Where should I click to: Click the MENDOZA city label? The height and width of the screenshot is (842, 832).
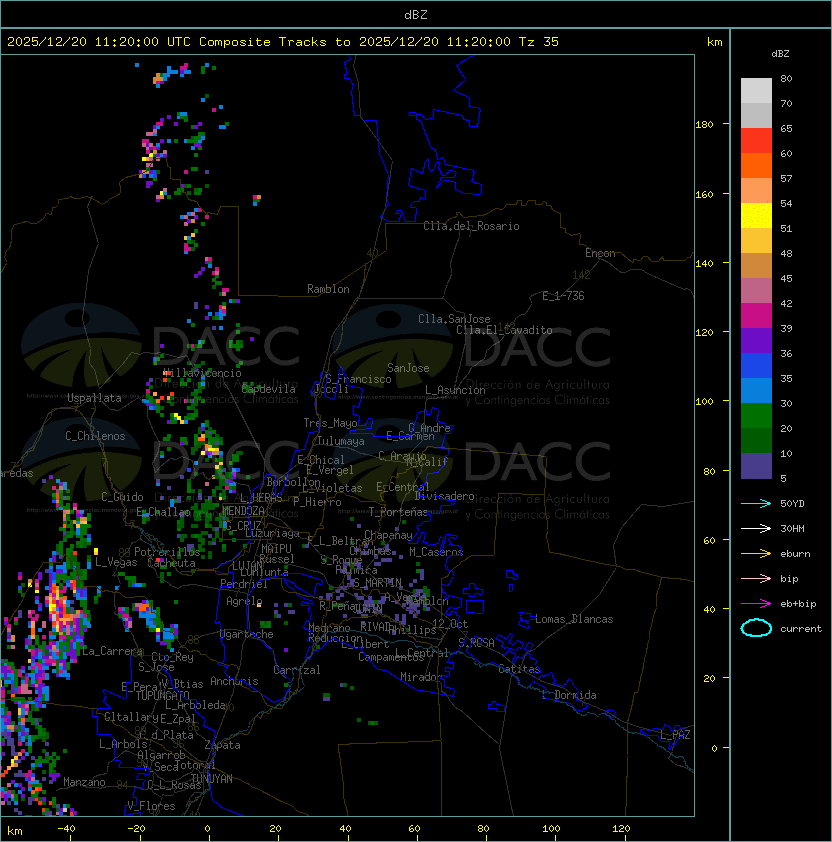pos(243,510)
